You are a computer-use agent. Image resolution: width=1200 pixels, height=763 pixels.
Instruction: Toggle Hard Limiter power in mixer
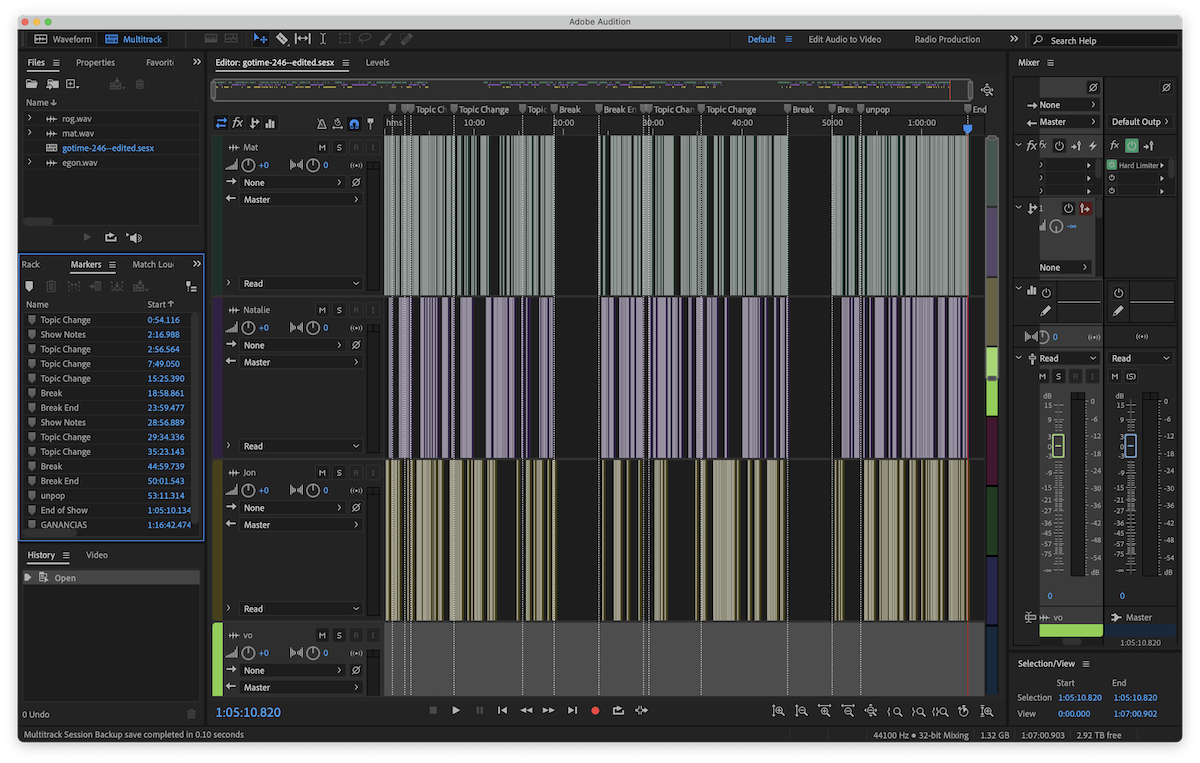1111,165
